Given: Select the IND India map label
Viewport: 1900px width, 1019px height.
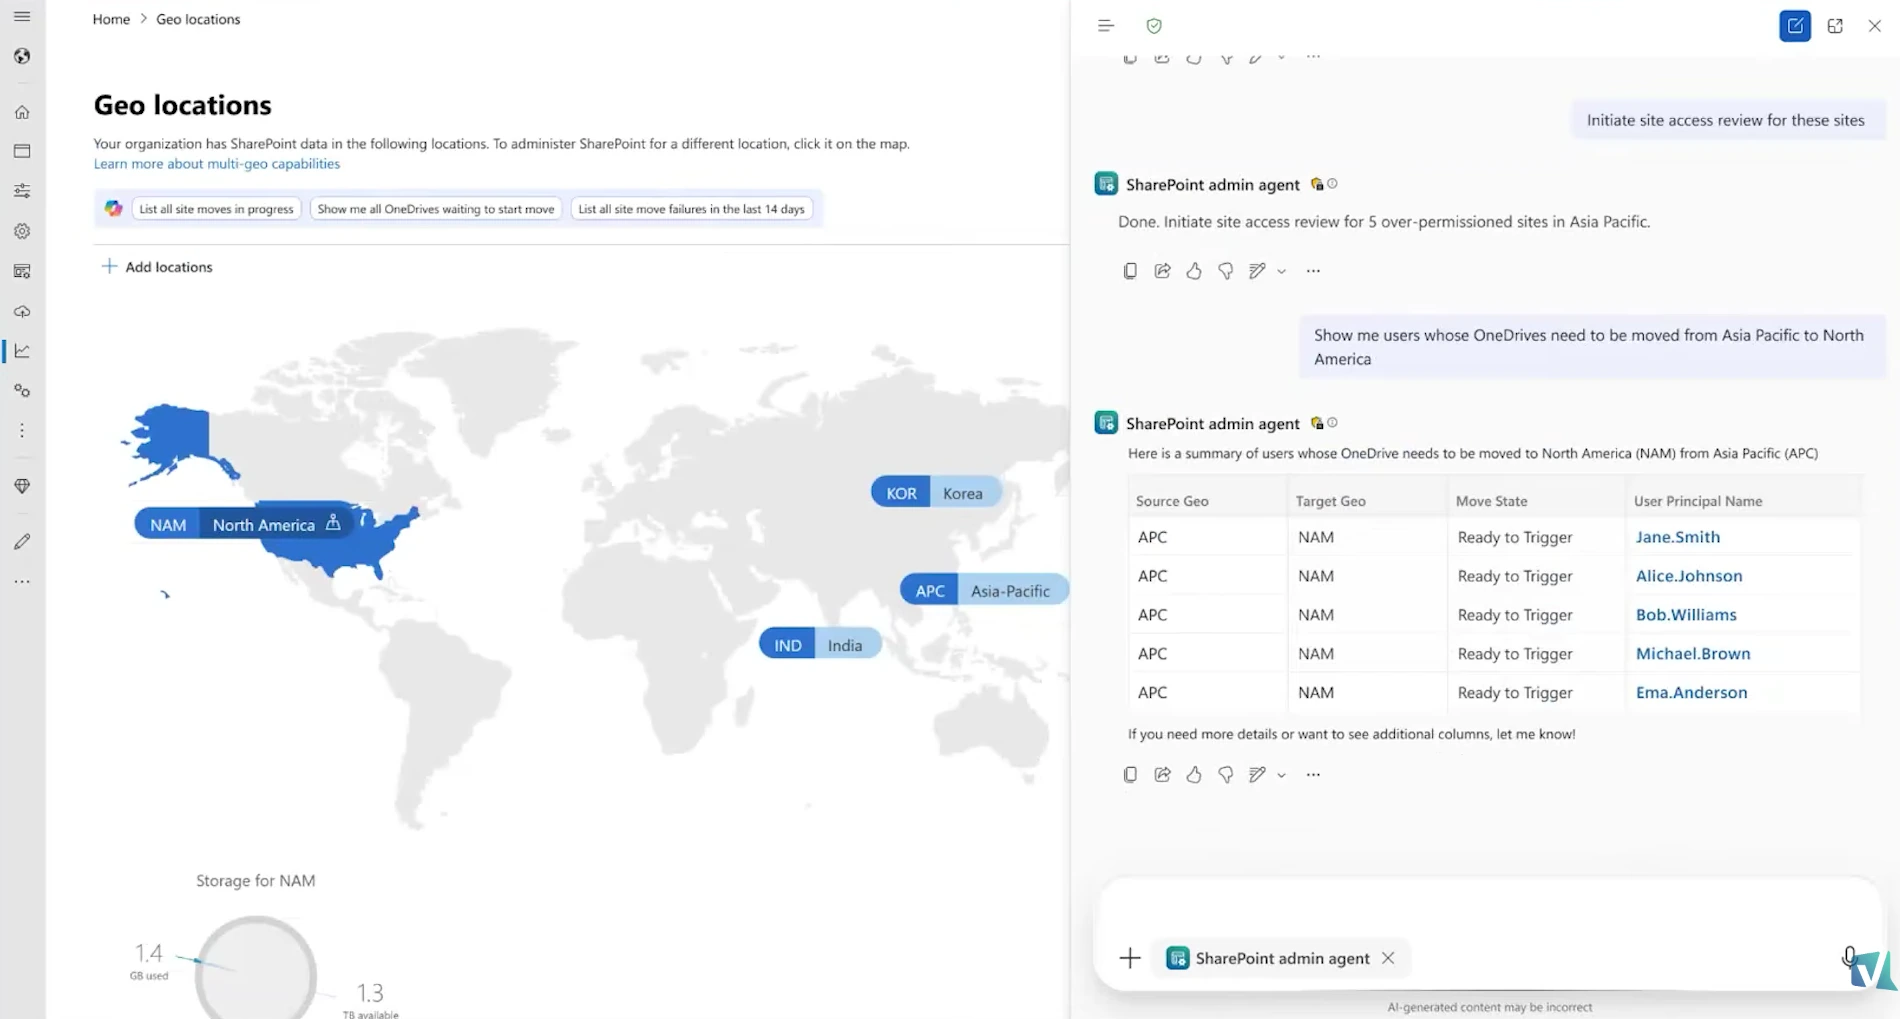Looking at the screenshot, I should tap(819, 645).
